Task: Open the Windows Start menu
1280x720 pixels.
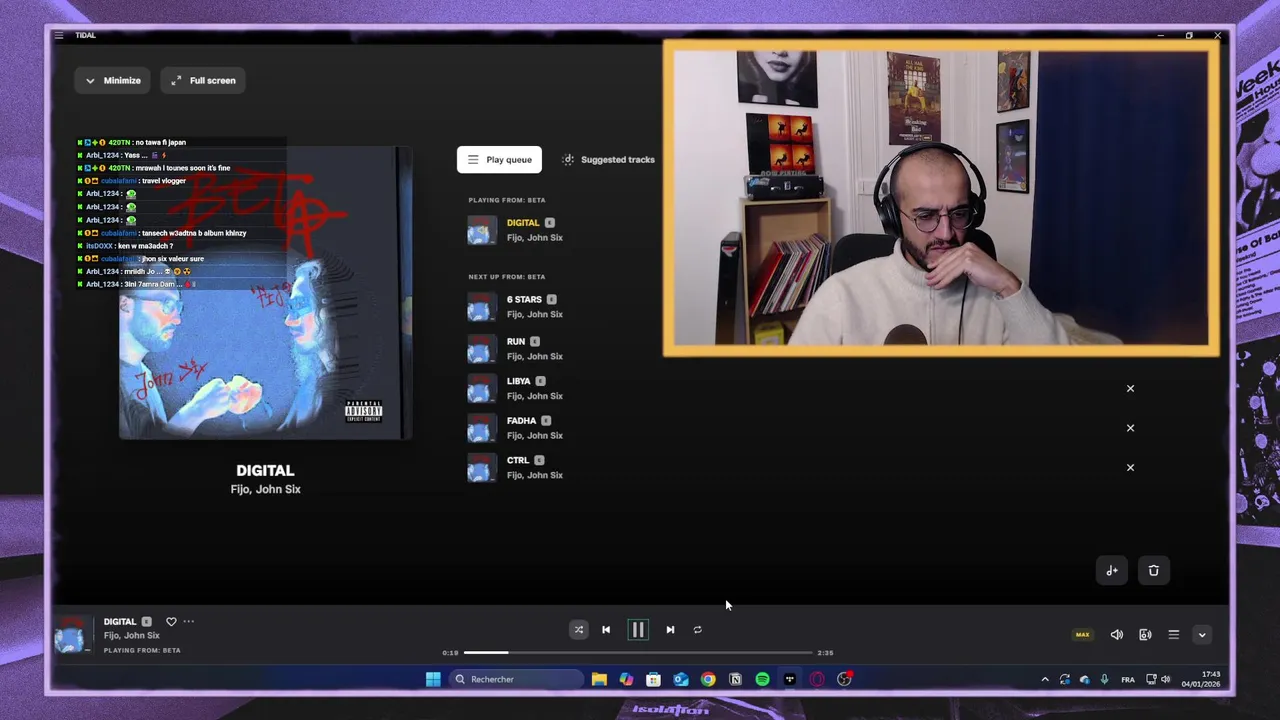Action: point(433,679)
